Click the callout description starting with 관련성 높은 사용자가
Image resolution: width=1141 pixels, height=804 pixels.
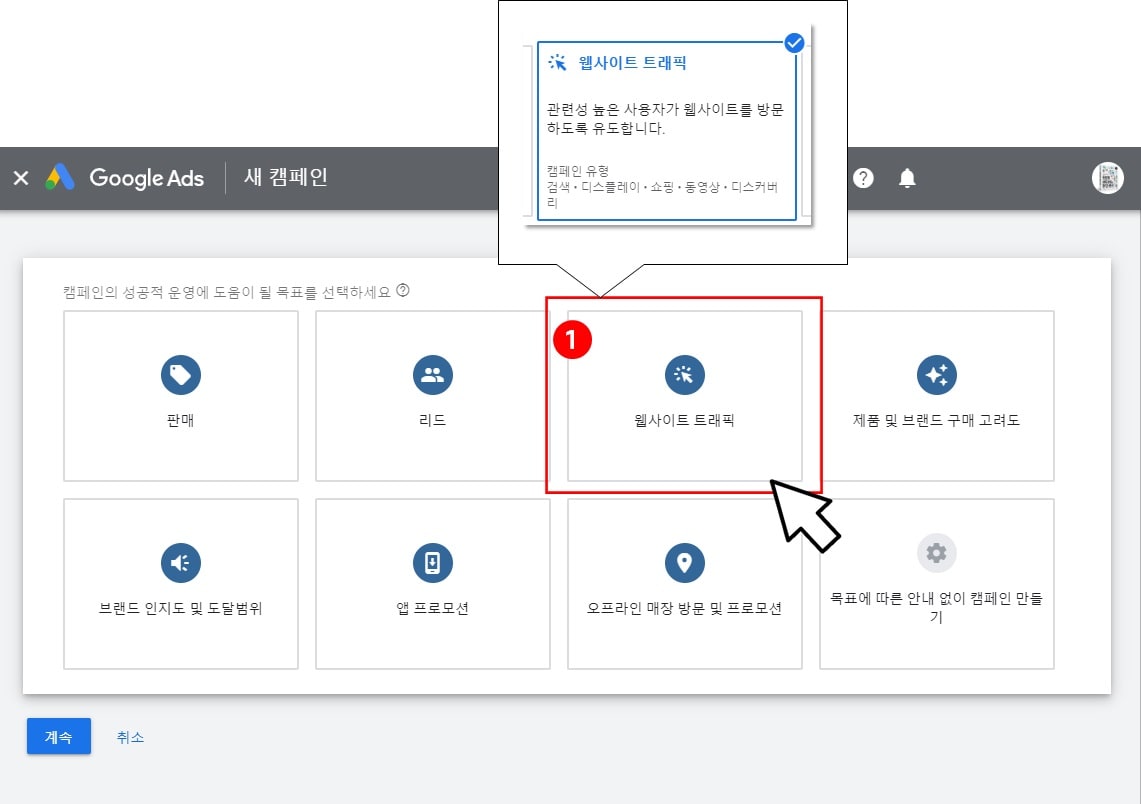(665, 119)
